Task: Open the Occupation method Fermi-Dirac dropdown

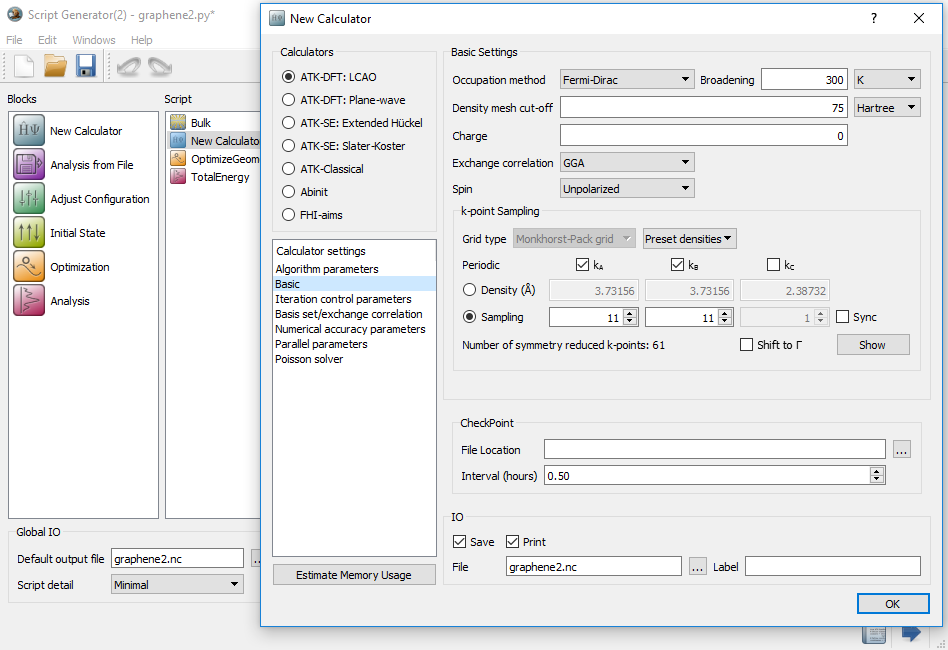Action: tap(627, 79)
